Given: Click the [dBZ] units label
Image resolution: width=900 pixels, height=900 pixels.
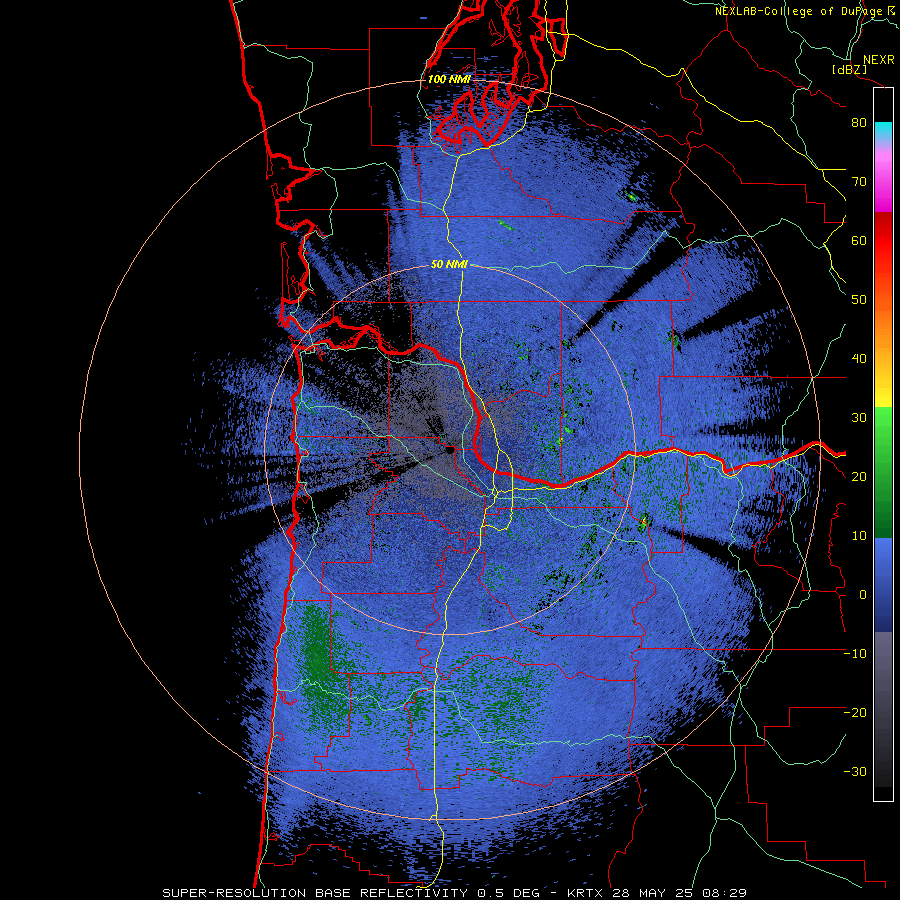Looking at the screenshot, I should click(849, 70).
